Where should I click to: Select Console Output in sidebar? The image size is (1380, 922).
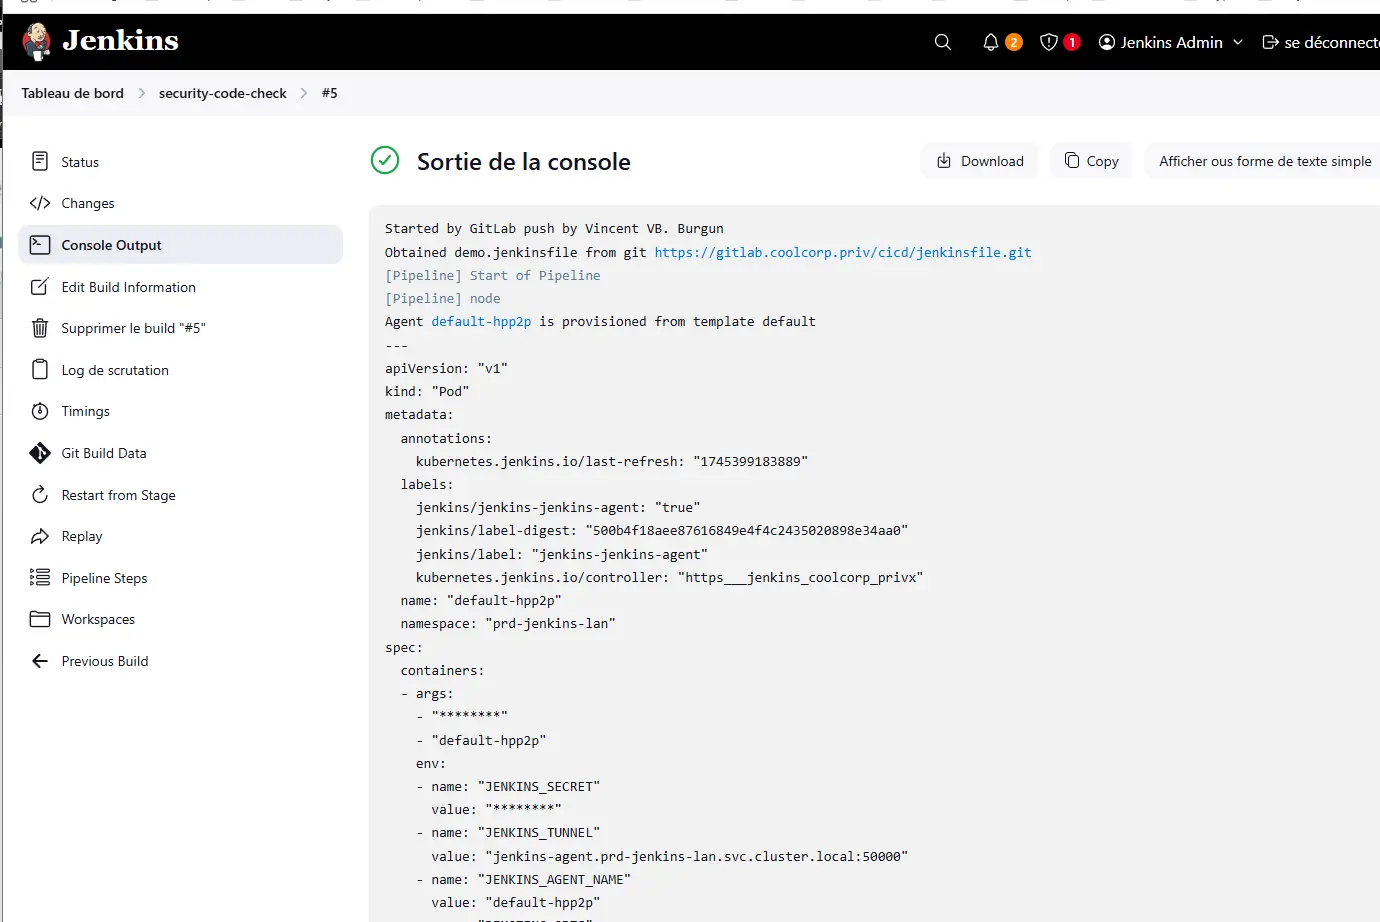[x=180, y=245]
